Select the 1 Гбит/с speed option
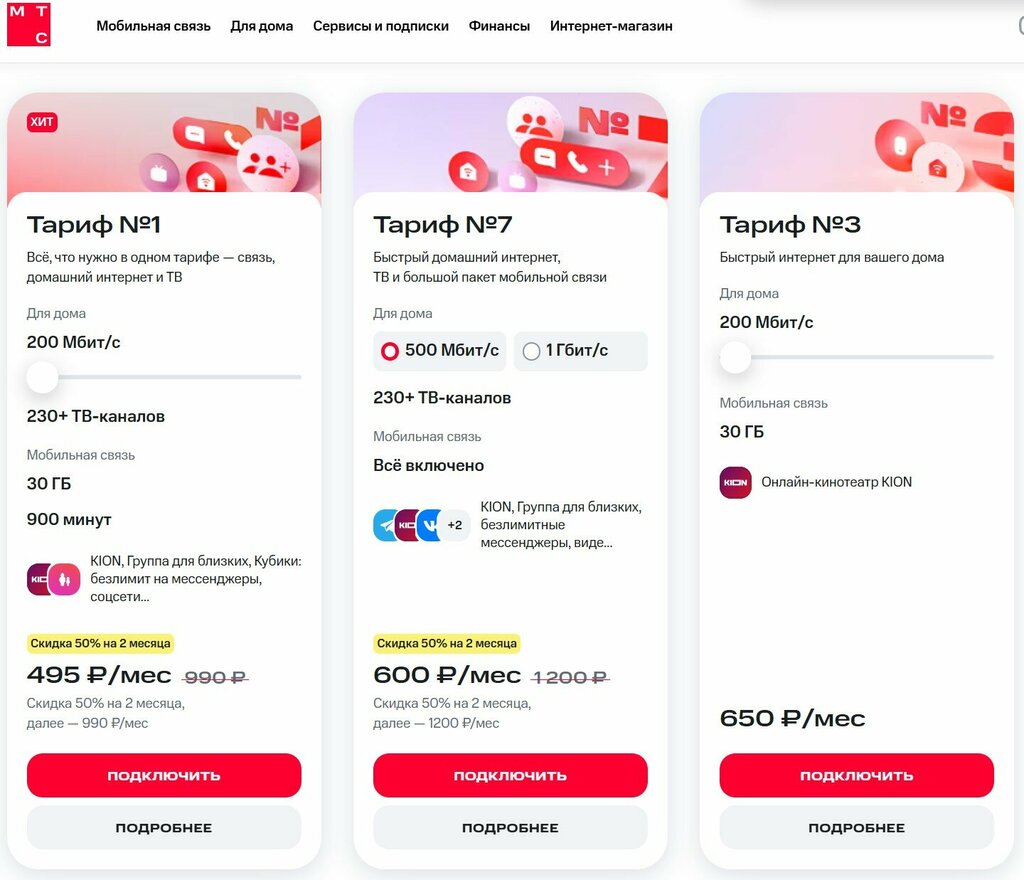The height and width of the screenshot is (880, 1024). 580,351
